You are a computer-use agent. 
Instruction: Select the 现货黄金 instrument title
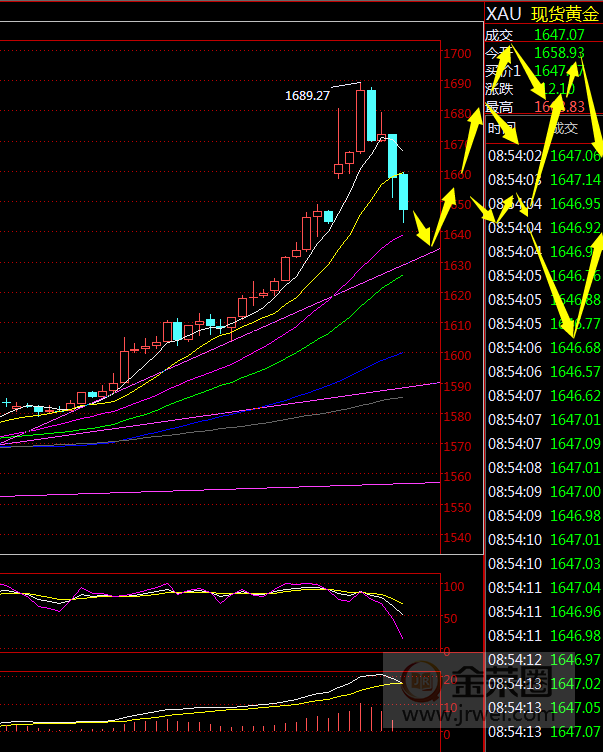point(565,13)
